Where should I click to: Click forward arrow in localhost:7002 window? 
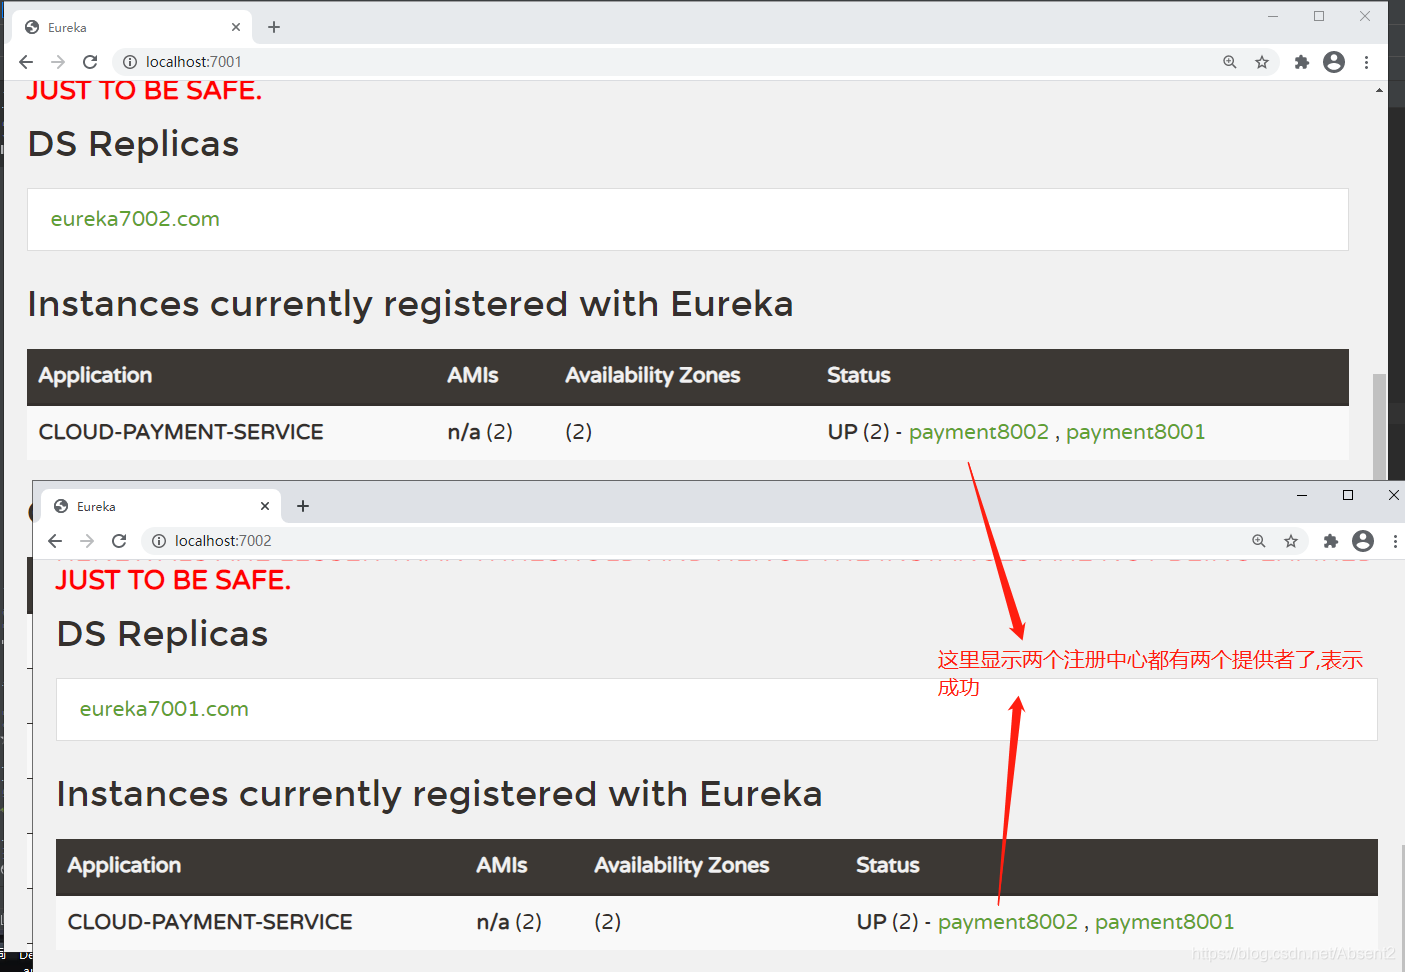(x=87, y=541)
